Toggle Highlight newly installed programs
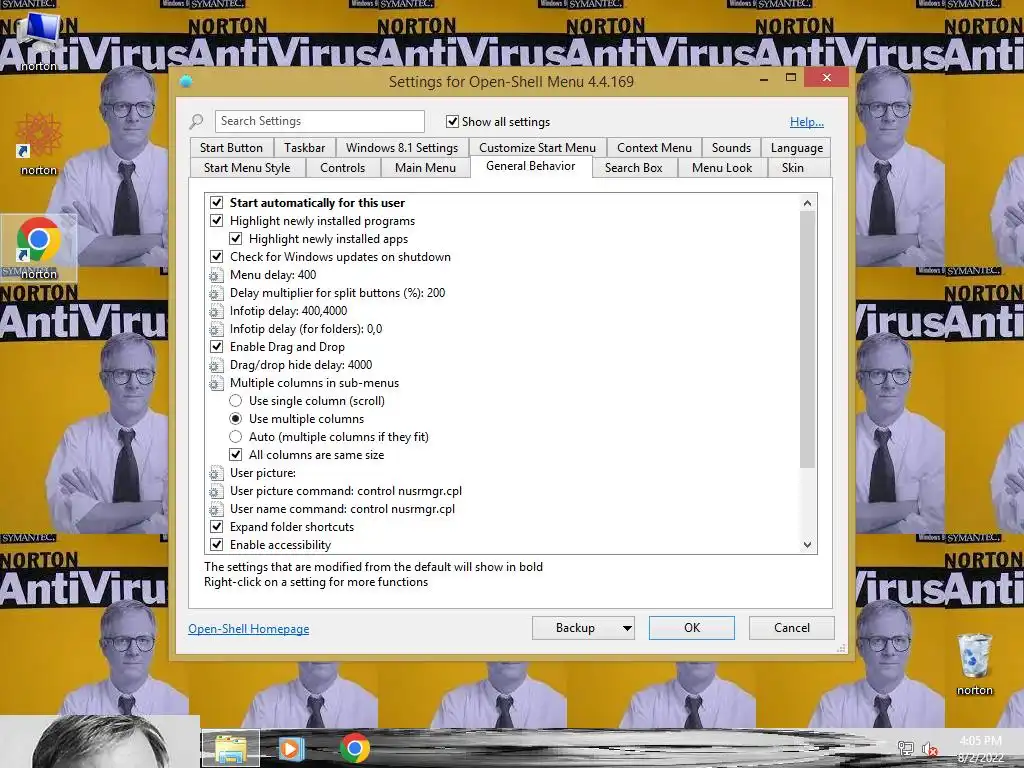The width and height of the screenshot is (1024, 768). (217, 221)
